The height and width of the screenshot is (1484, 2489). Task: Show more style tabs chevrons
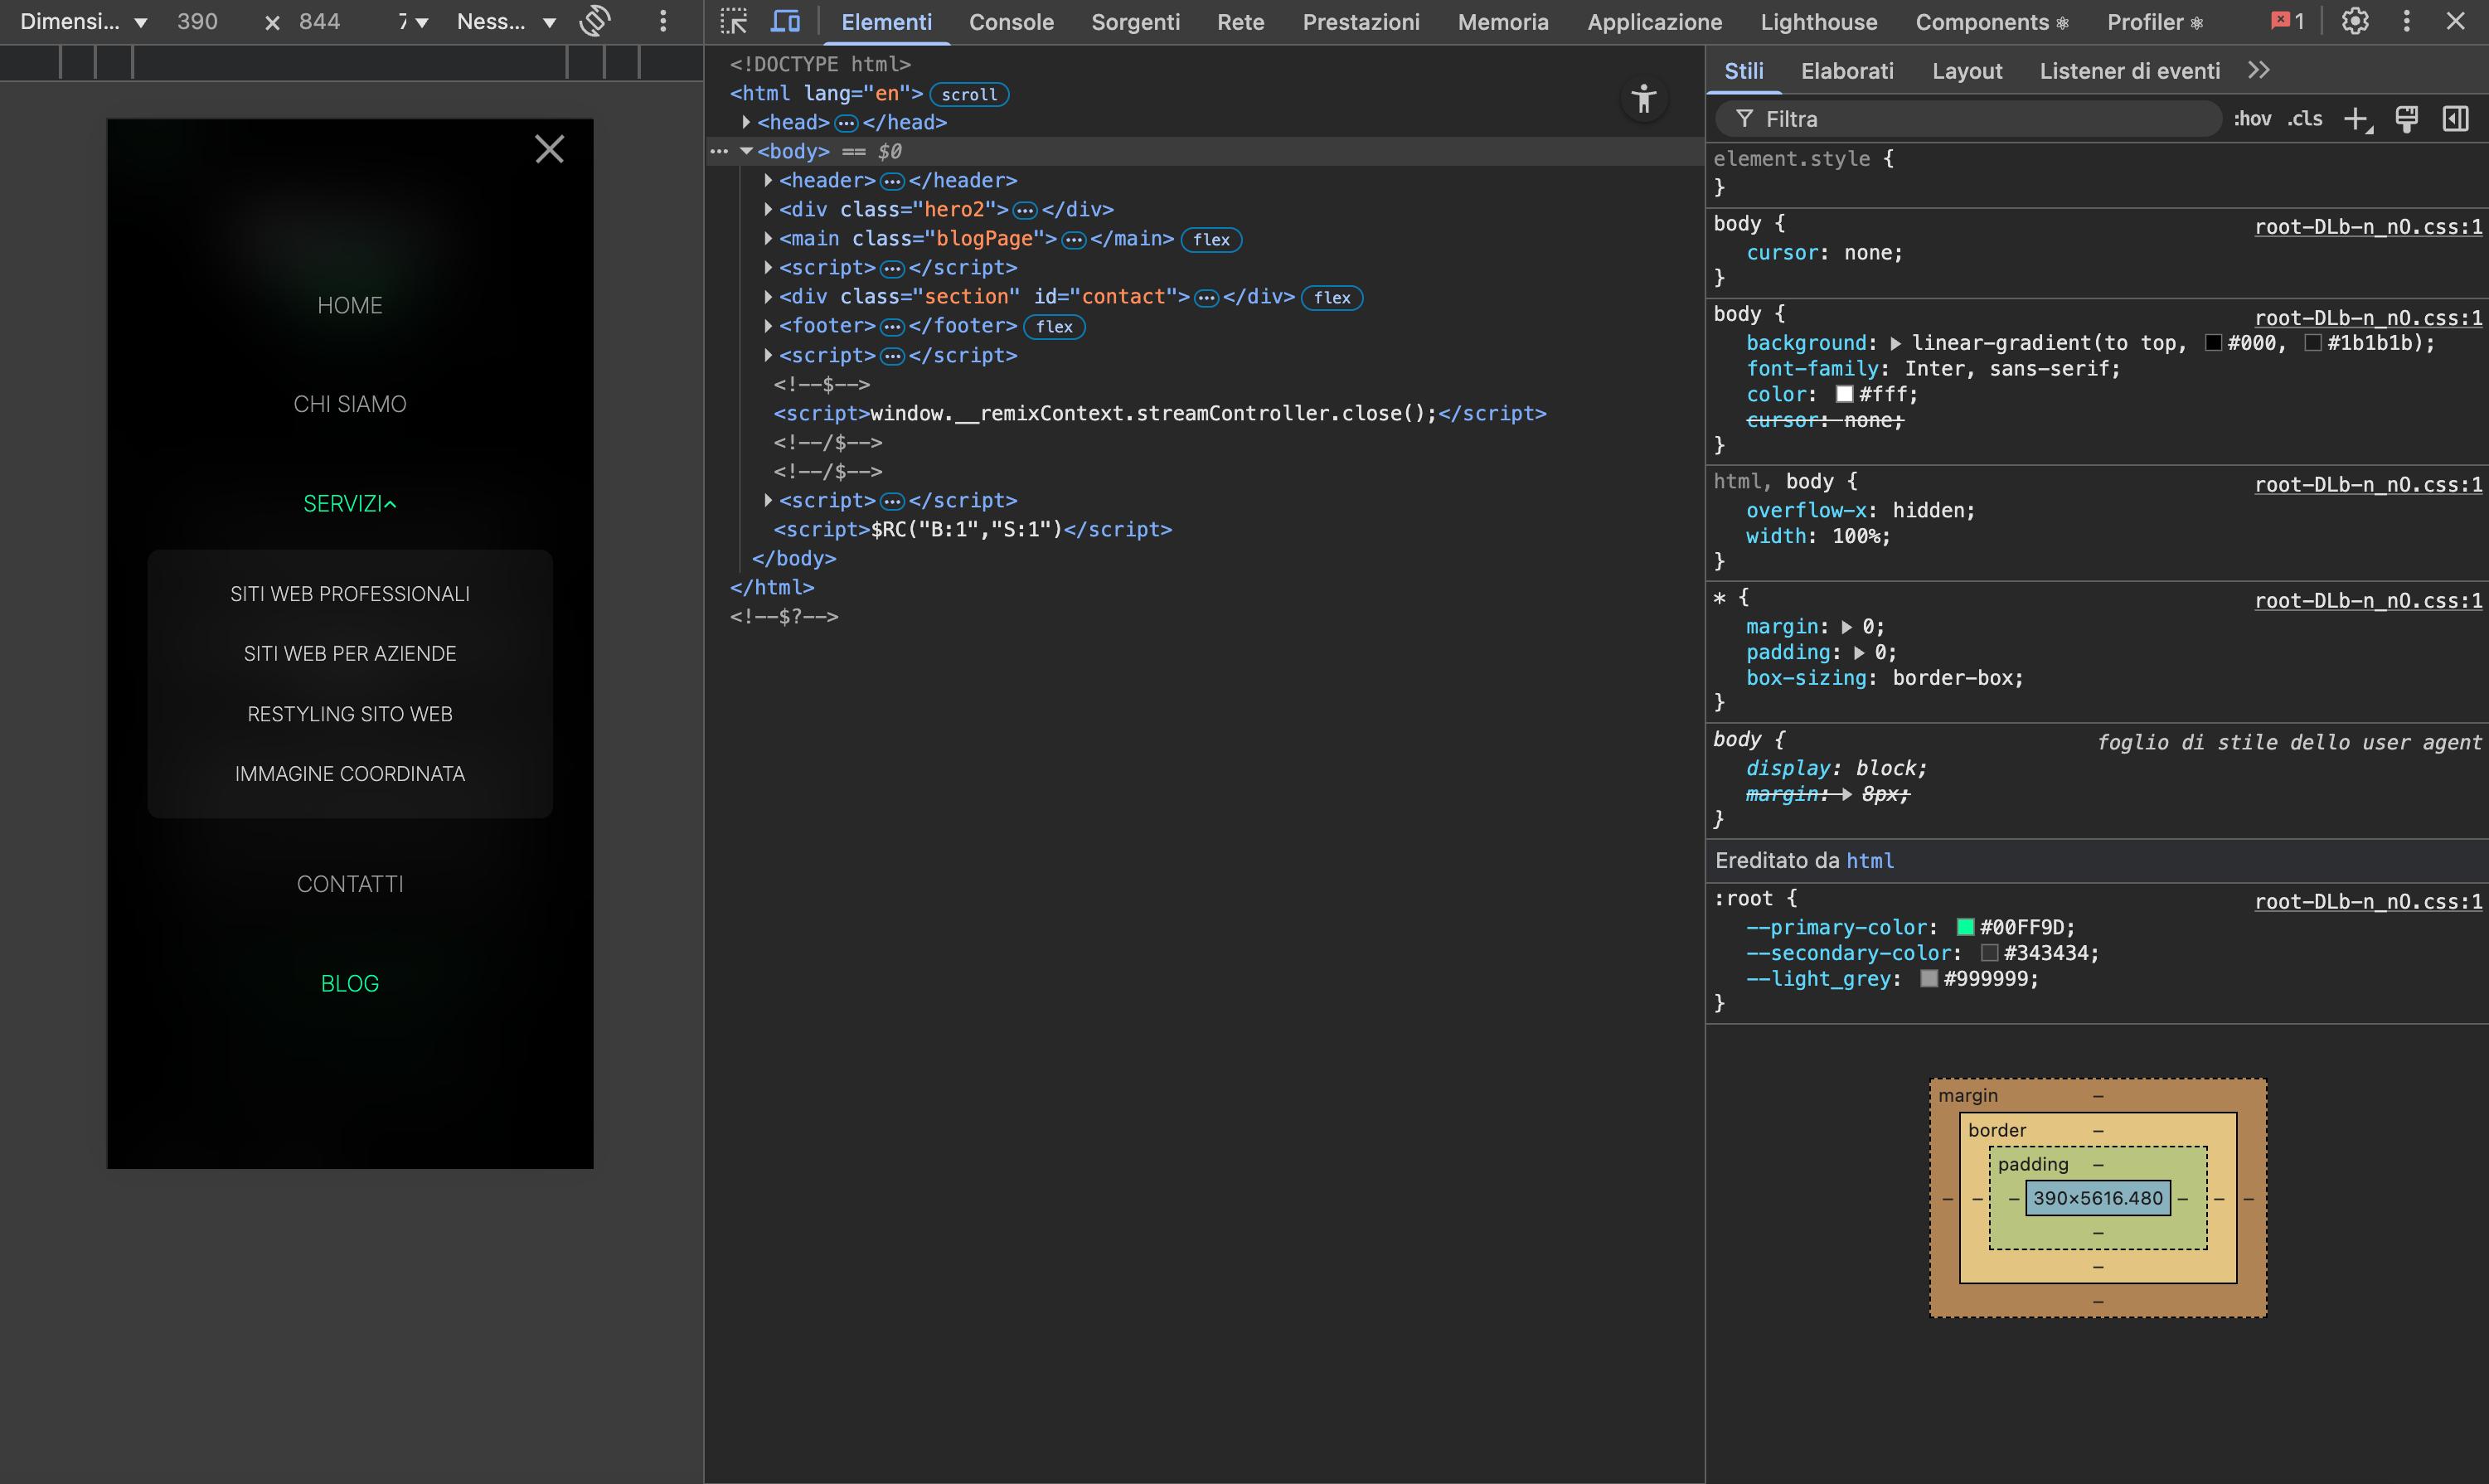tap(2258, 70)
